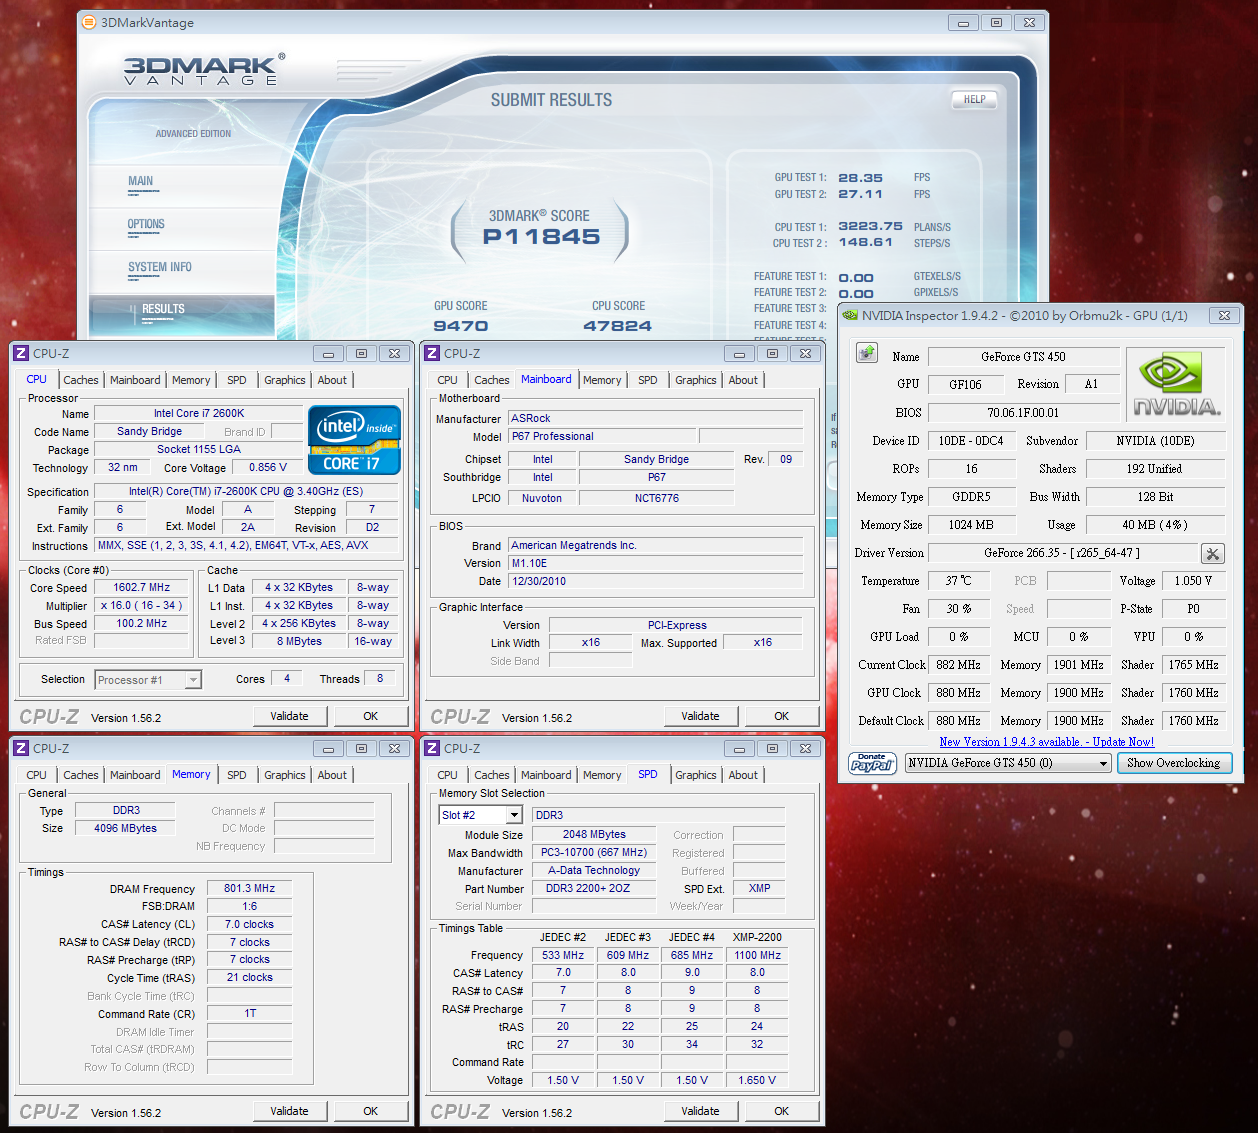Image resolution: width=1258 pixels, height=1133 pixels.
Task: Switch to Caches tab in CPU window
Action: point(81,380)
